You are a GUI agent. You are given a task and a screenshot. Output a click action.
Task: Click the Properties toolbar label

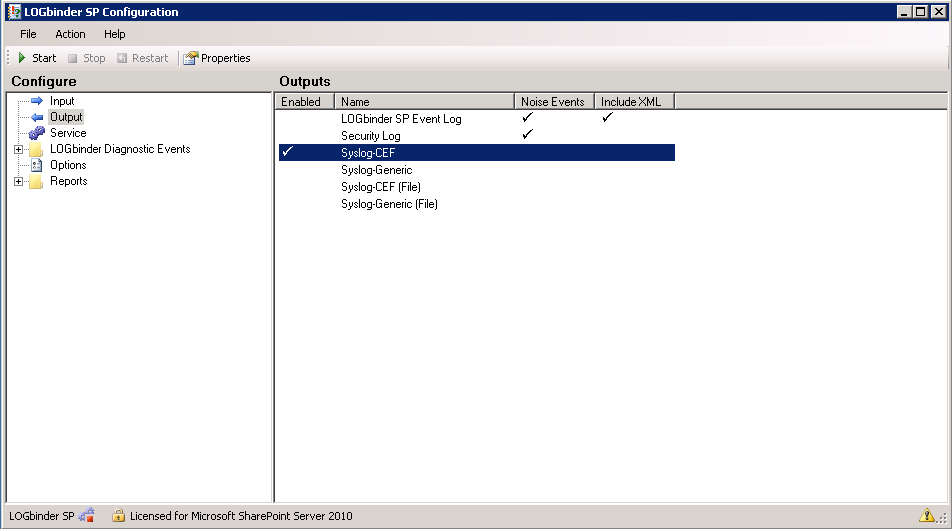(x=225, y=58)
